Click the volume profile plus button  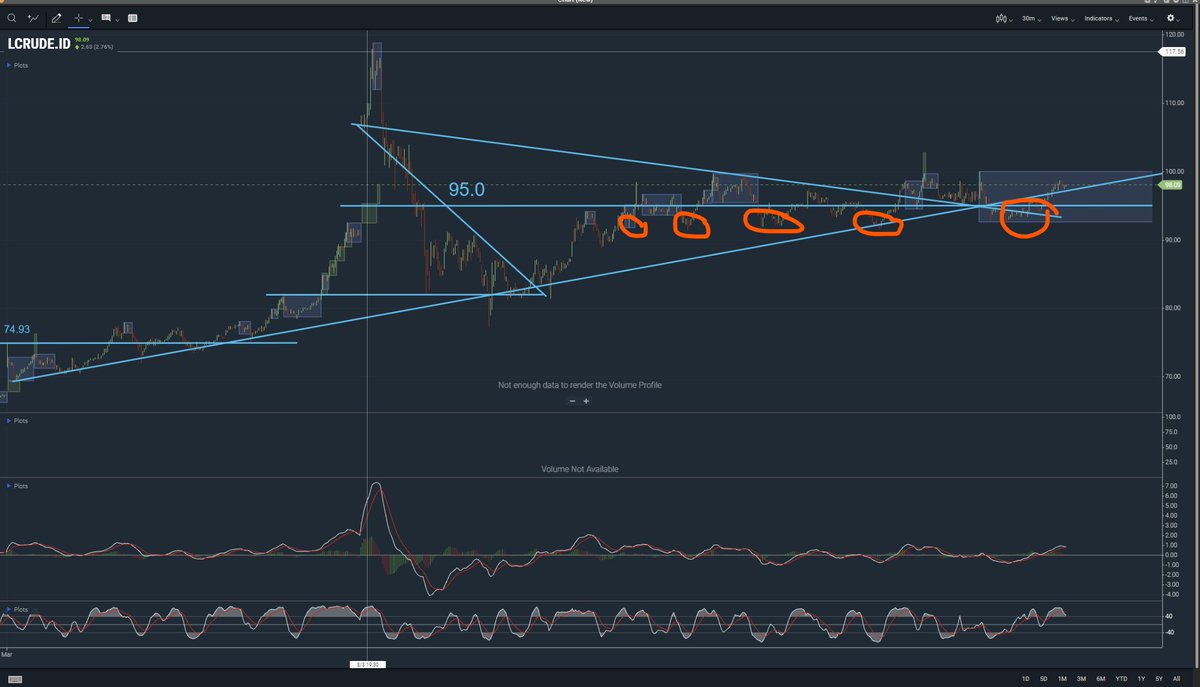click(x=586, y=401)
